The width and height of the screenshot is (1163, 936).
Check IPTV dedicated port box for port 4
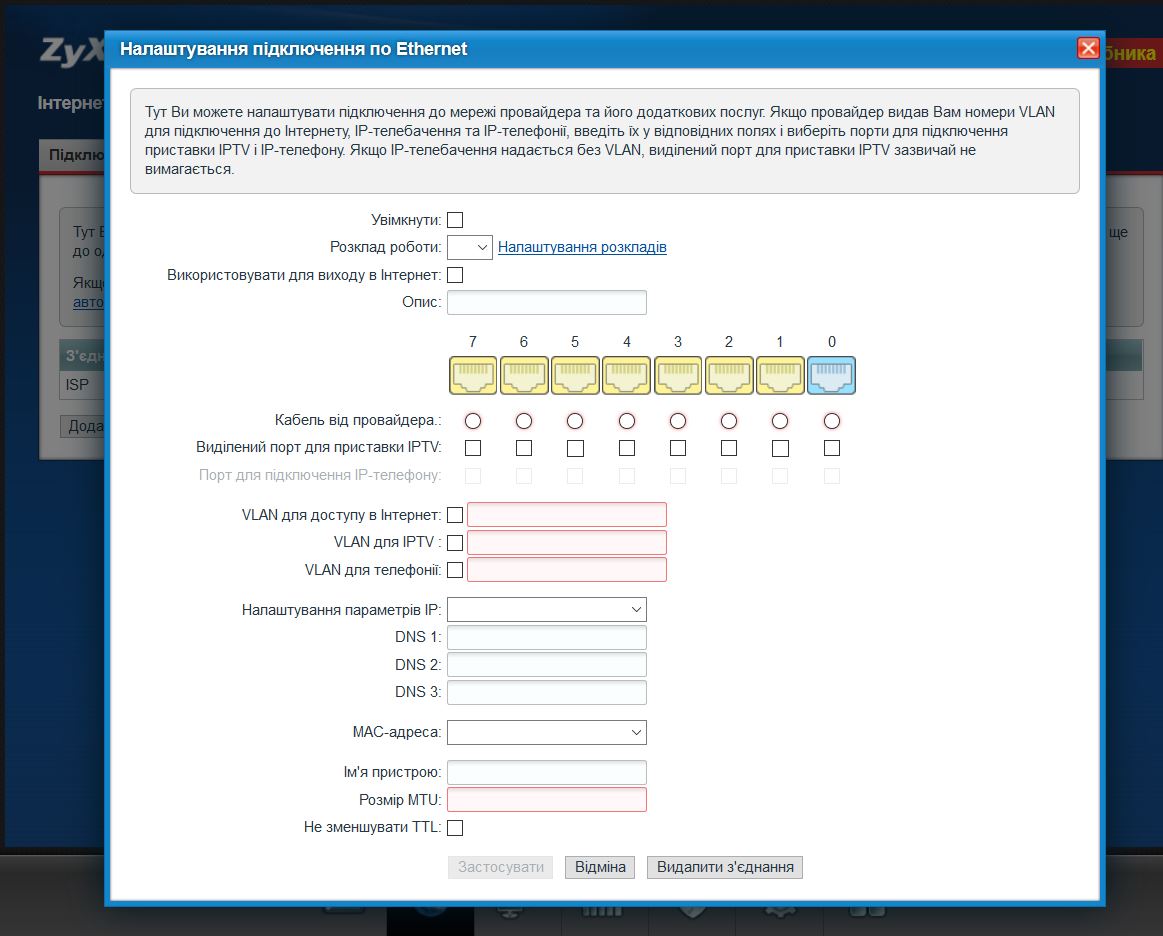tap(627, 448)
